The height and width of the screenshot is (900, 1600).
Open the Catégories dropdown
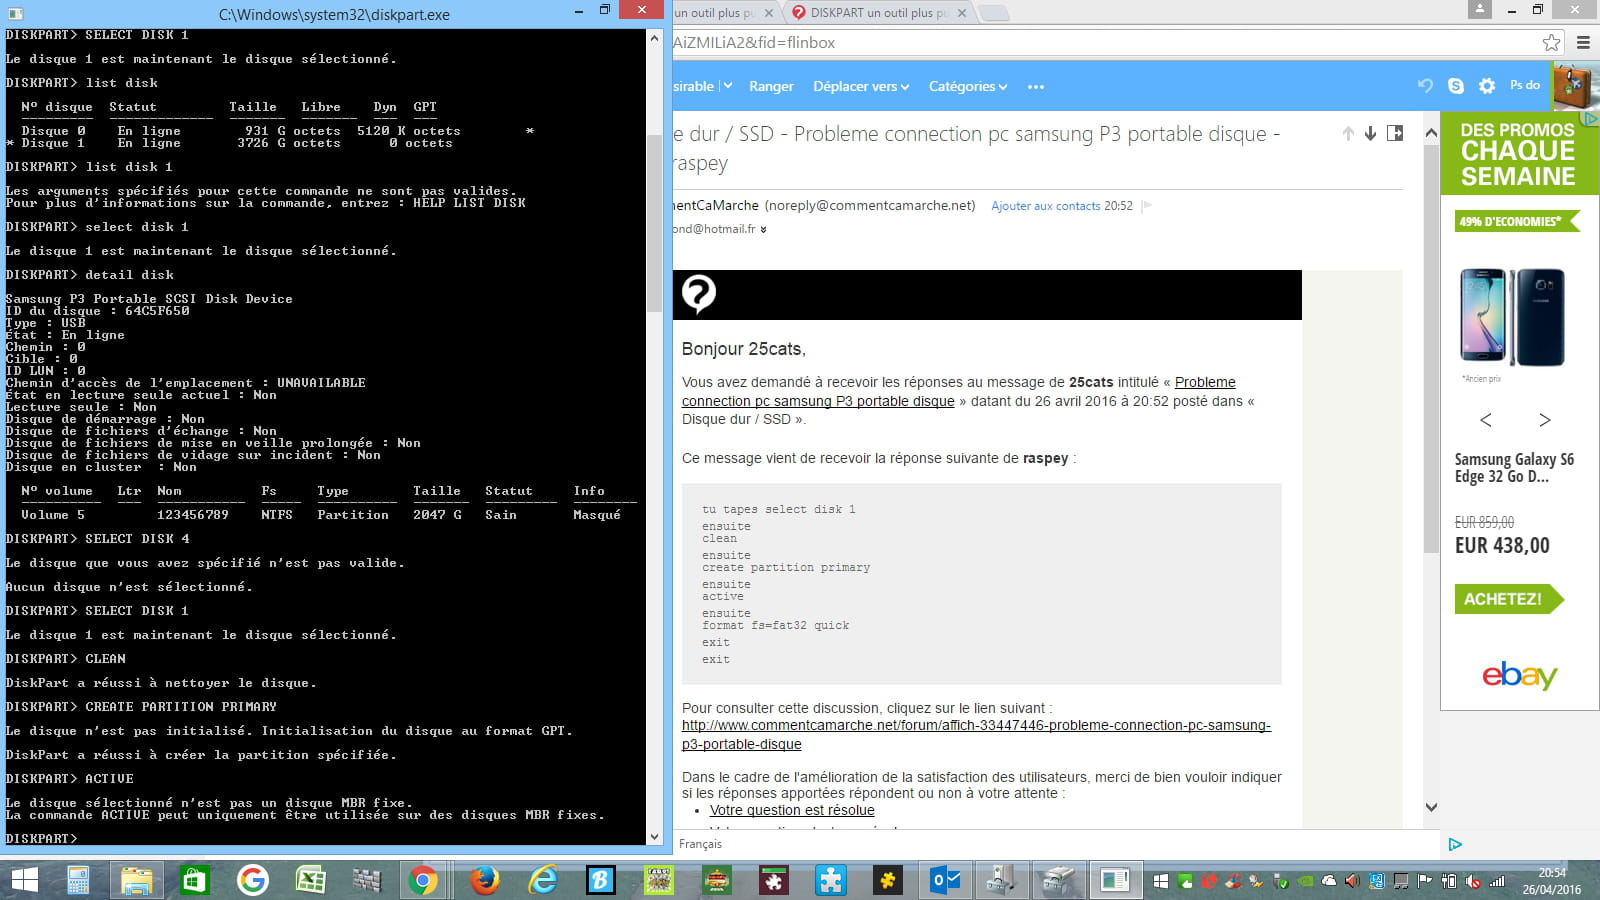click(968, 86)
